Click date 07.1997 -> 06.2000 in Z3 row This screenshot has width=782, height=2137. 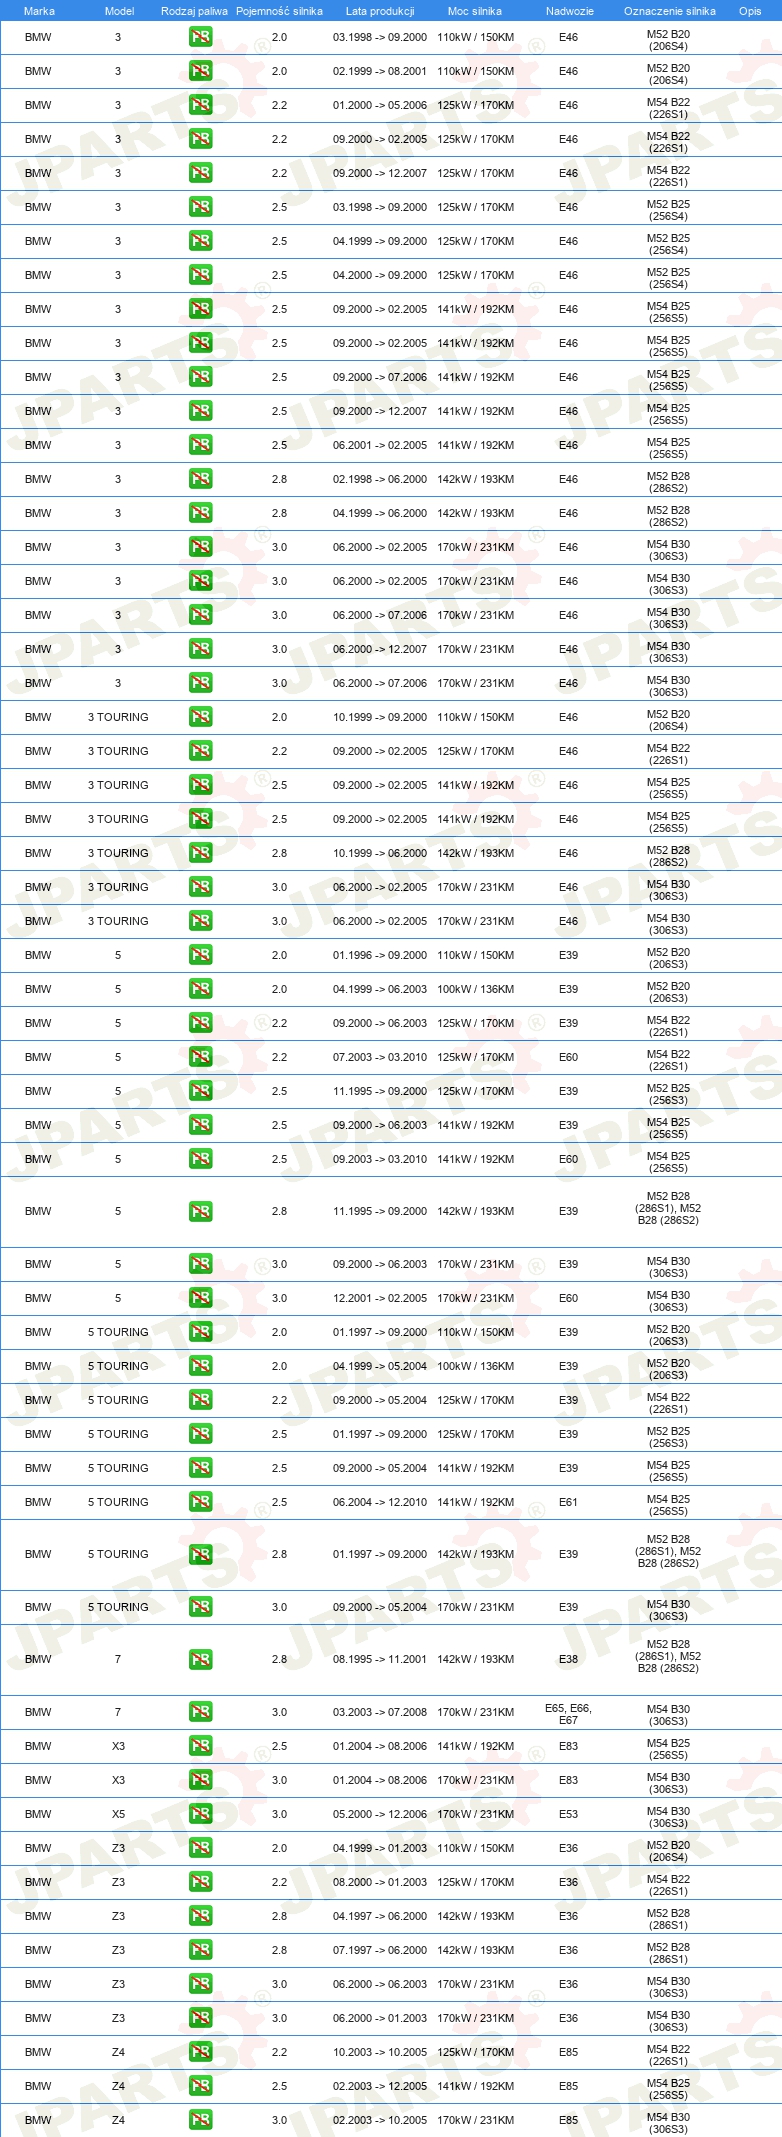click(x=380, y=1950)
